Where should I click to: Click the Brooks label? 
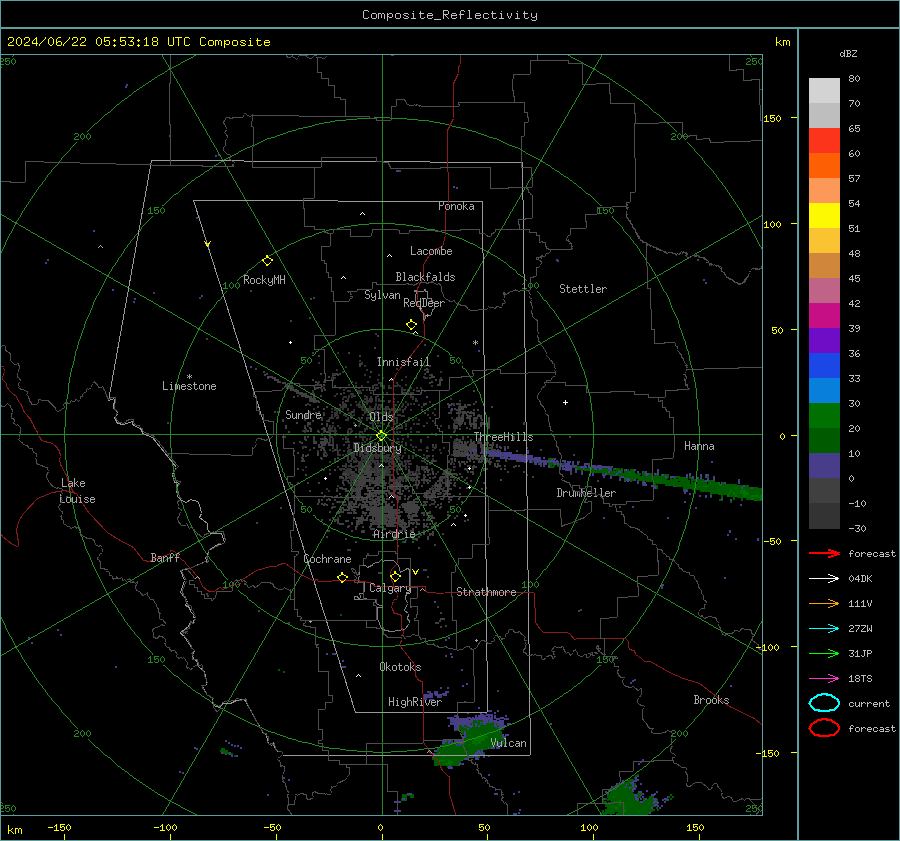point(711,700)
